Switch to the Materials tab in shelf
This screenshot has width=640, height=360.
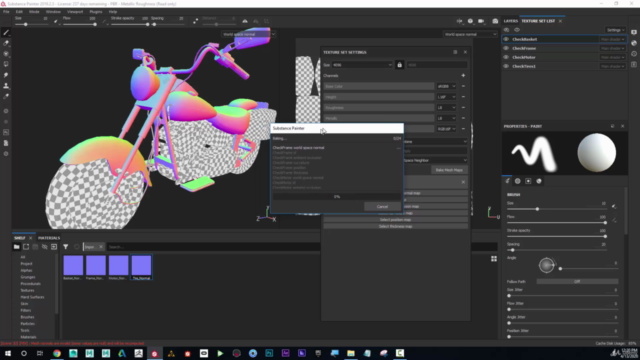pyautogui.click(x=49, y=238)
